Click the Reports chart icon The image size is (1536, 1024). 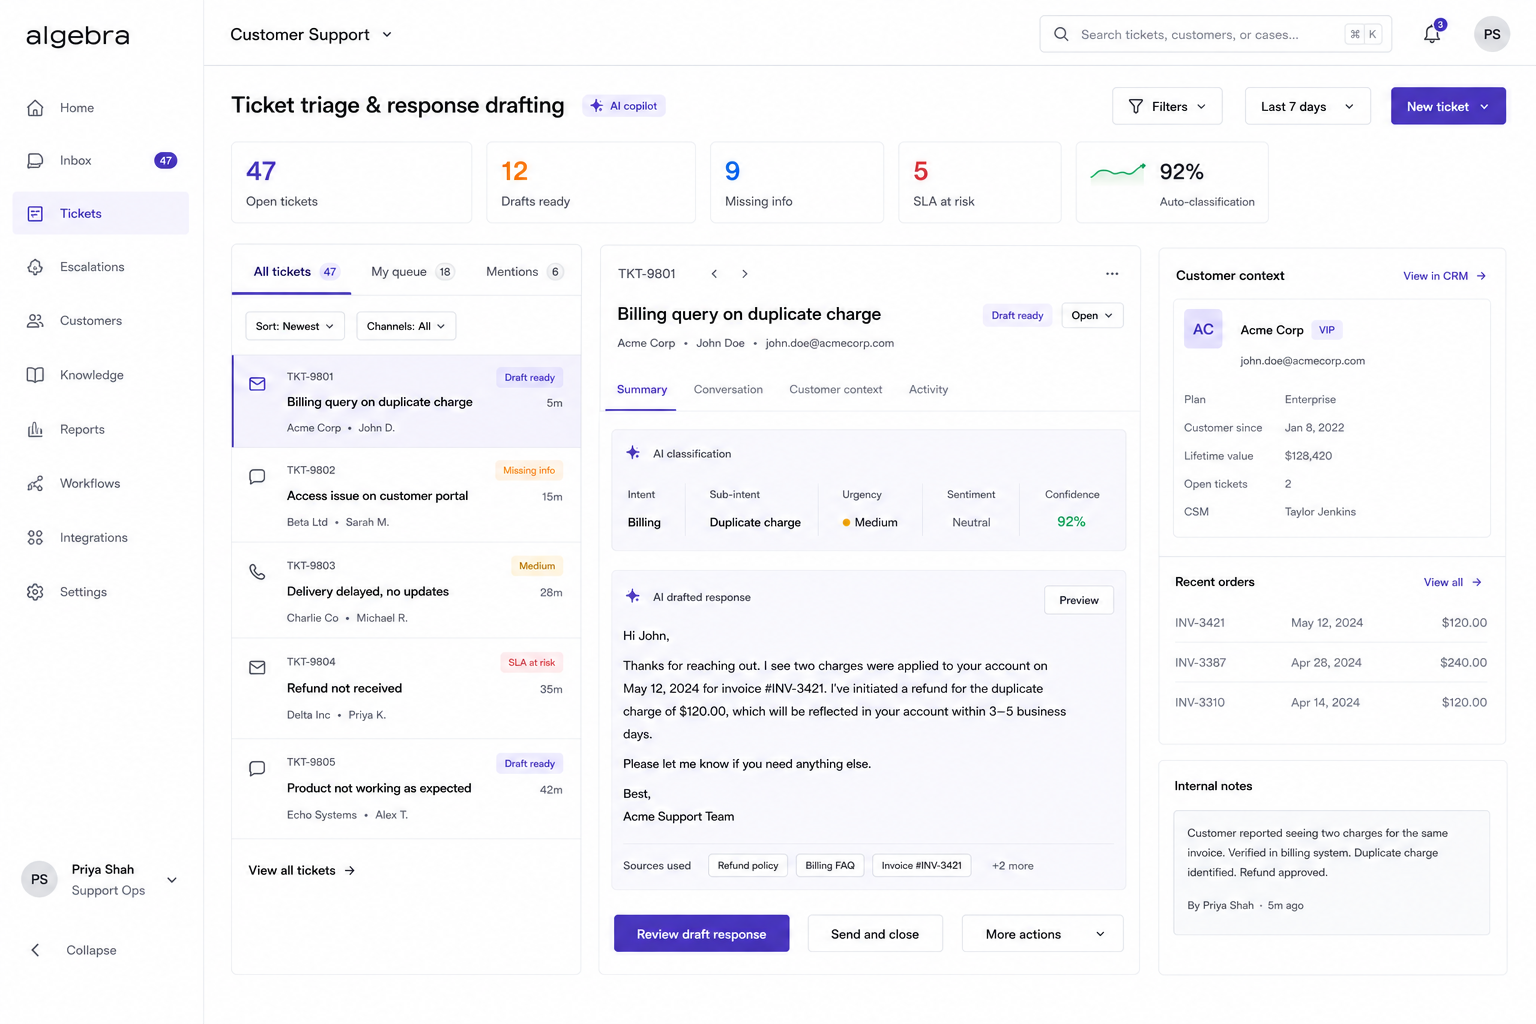35,429
